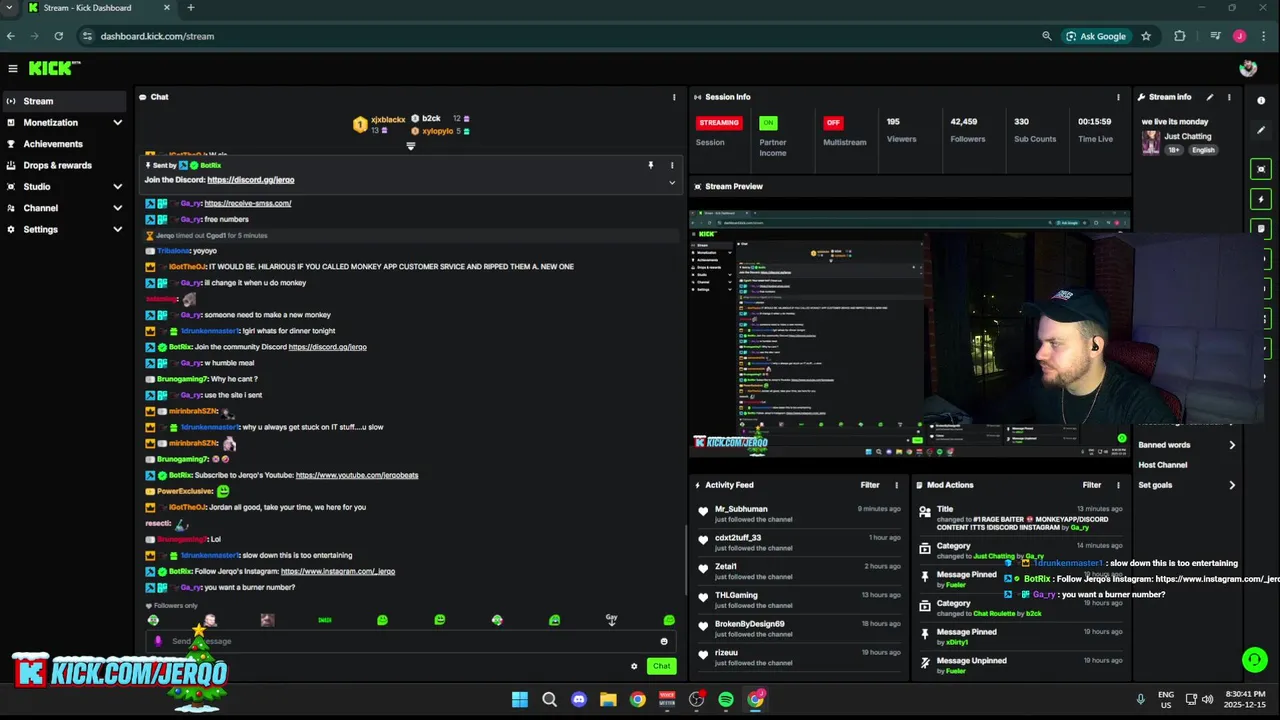
Task: Click the green clip capture quick action
Action: click(1261, 169)
